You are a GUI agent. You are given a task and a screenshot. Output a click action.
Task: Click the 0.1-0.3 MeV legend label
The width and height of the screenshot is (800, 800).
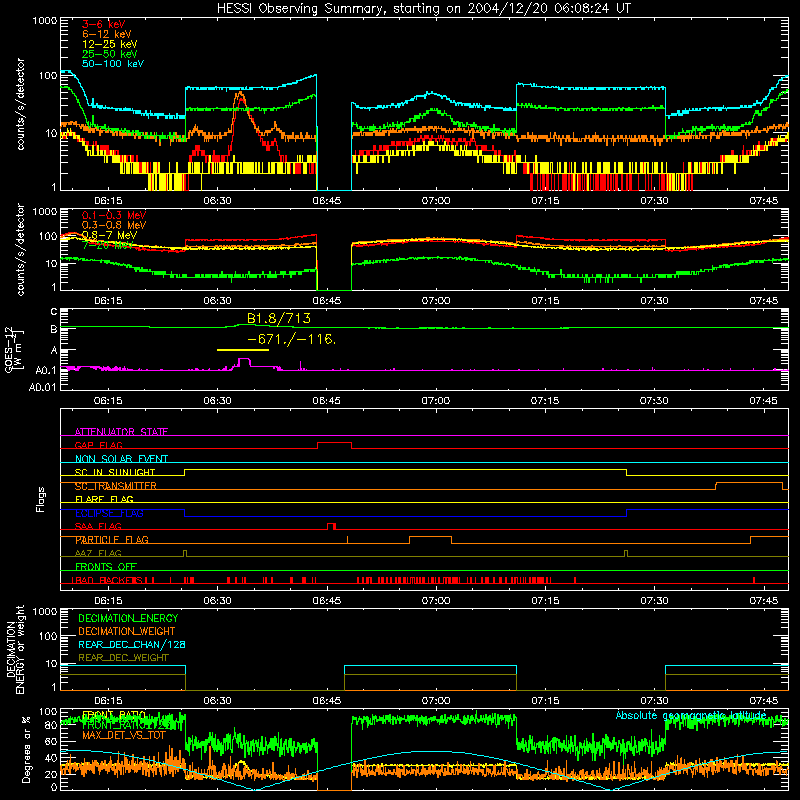click(114, 215)
